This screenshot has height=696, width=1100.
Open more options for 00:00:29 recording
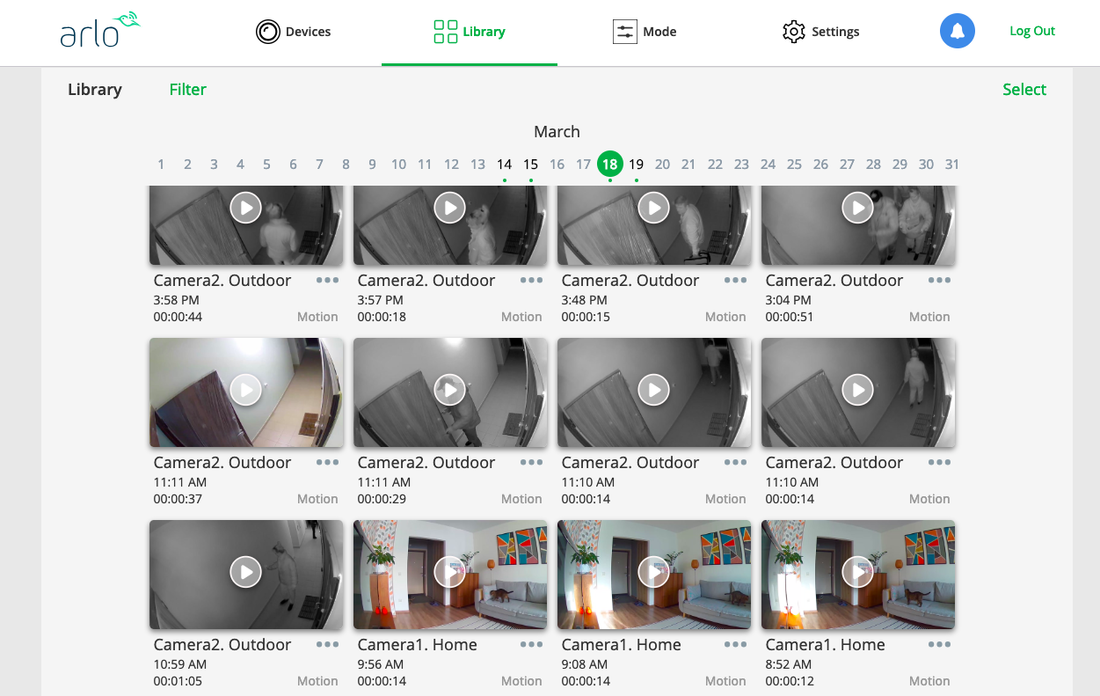click(531, 462)
